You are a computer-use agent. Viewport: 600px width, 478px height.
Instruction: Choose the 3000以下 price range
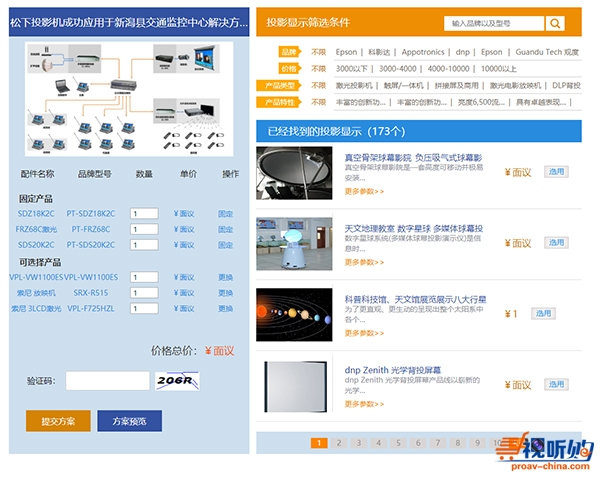click(351, 69)
